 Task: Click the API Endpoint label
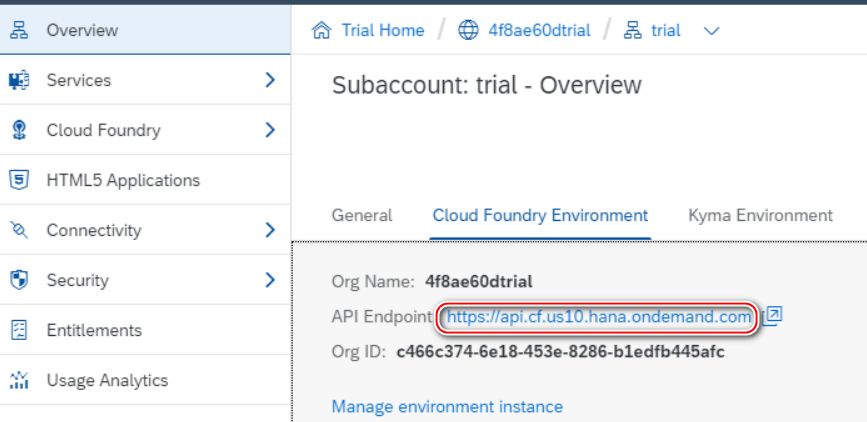coord(382,317)
